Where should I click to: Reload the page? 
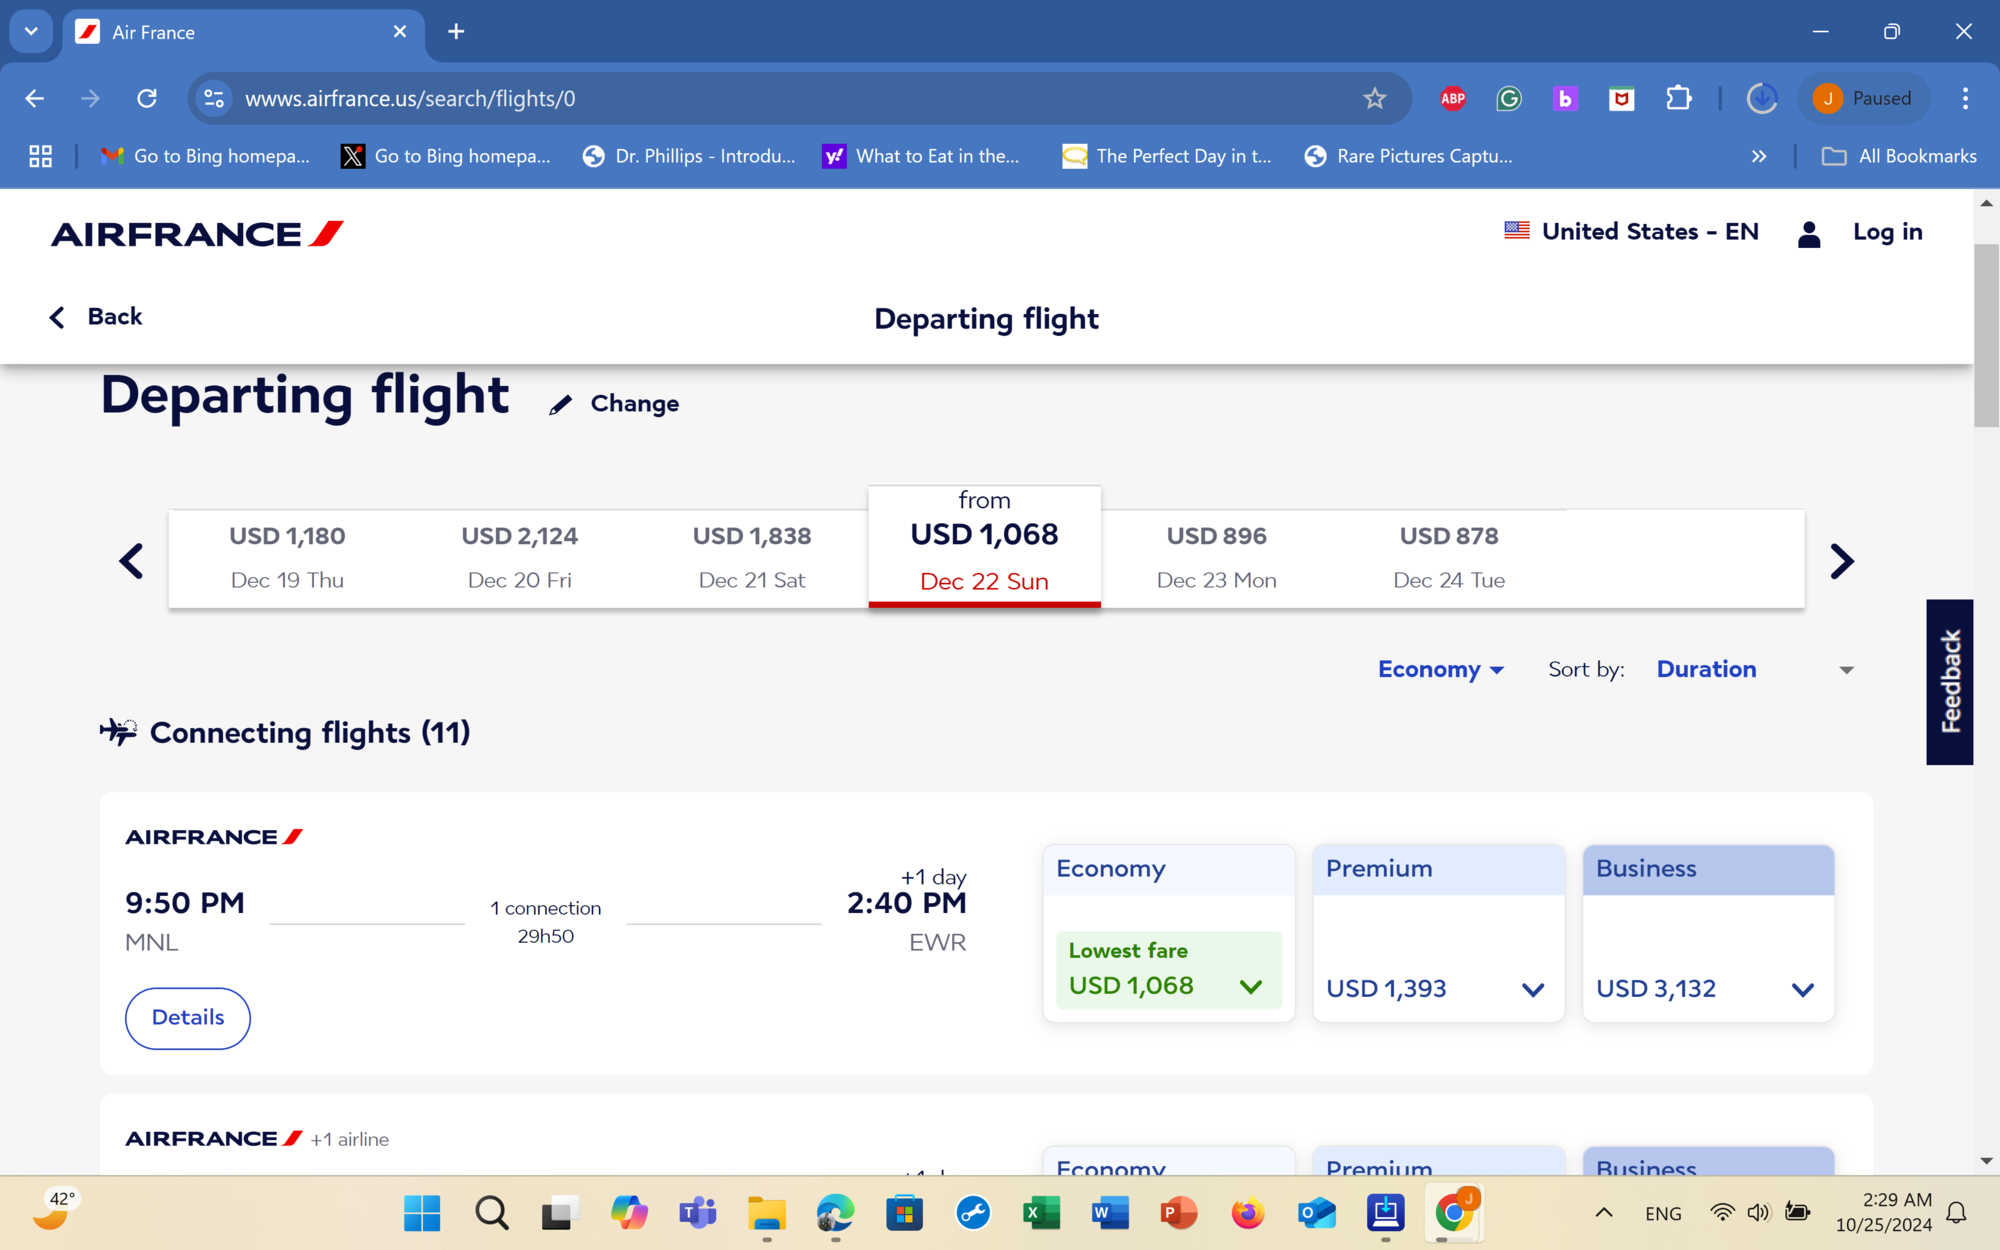coord(147,98)
